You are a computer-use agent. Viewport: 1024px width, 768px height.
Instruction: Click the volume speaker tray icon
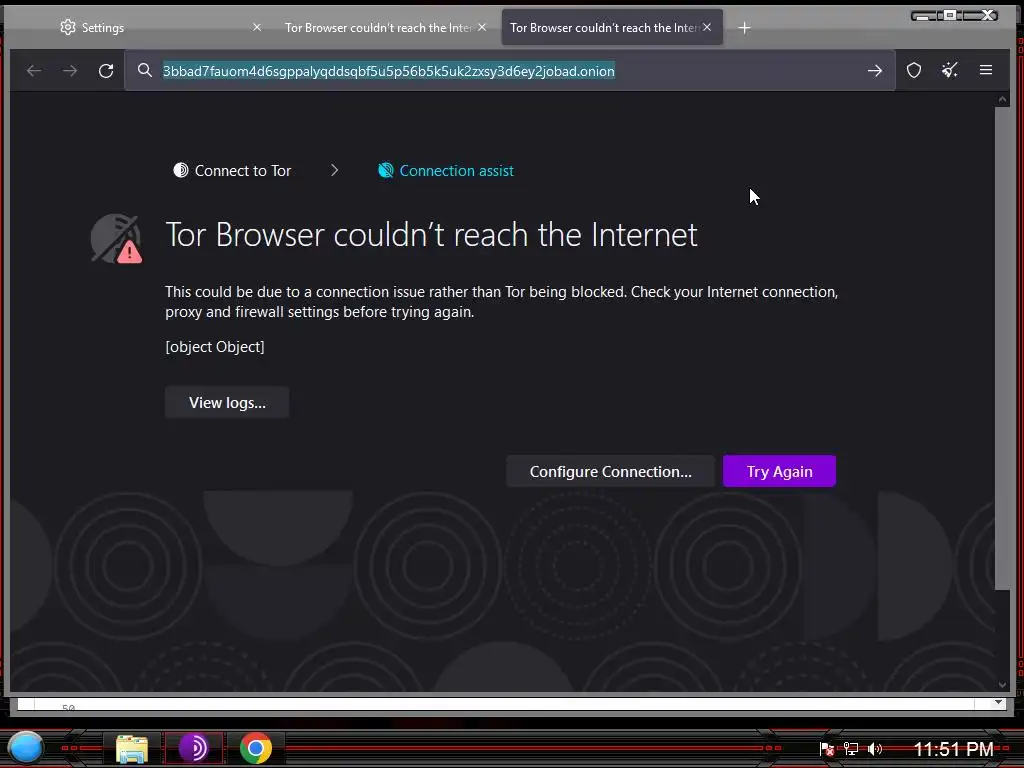(x=875, y=749)
